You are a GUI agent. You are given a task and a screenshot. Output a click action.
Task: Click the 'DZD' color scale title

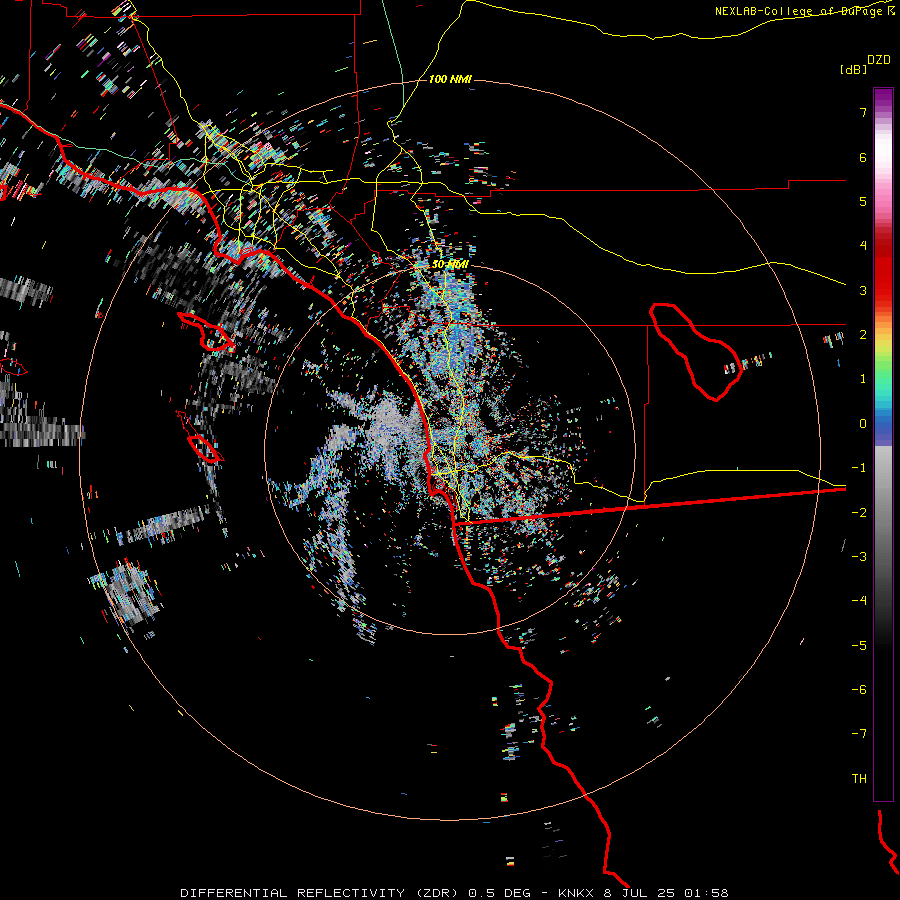click(x=879, y=60)
